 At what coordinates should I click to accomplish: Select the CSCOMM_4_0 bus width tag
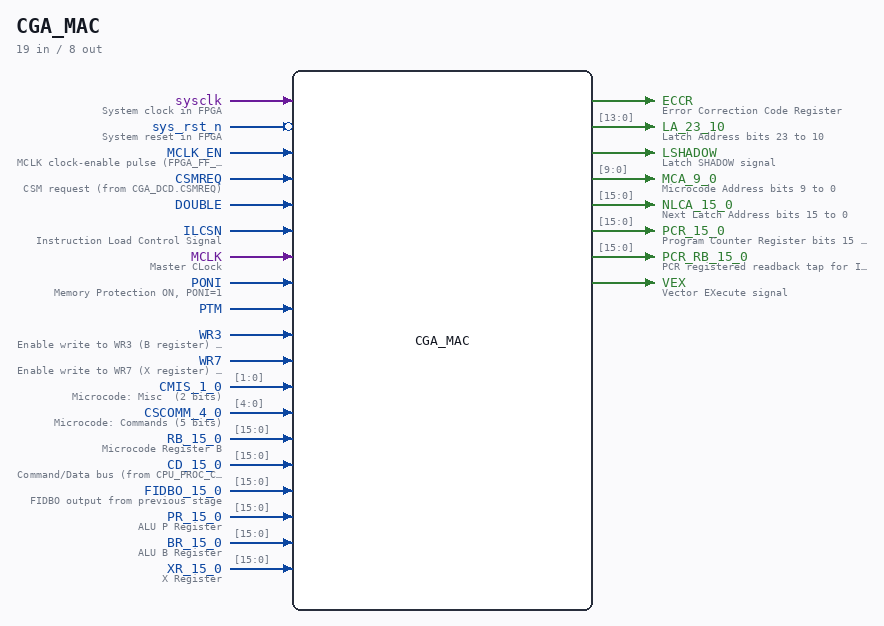click(249, 404)
